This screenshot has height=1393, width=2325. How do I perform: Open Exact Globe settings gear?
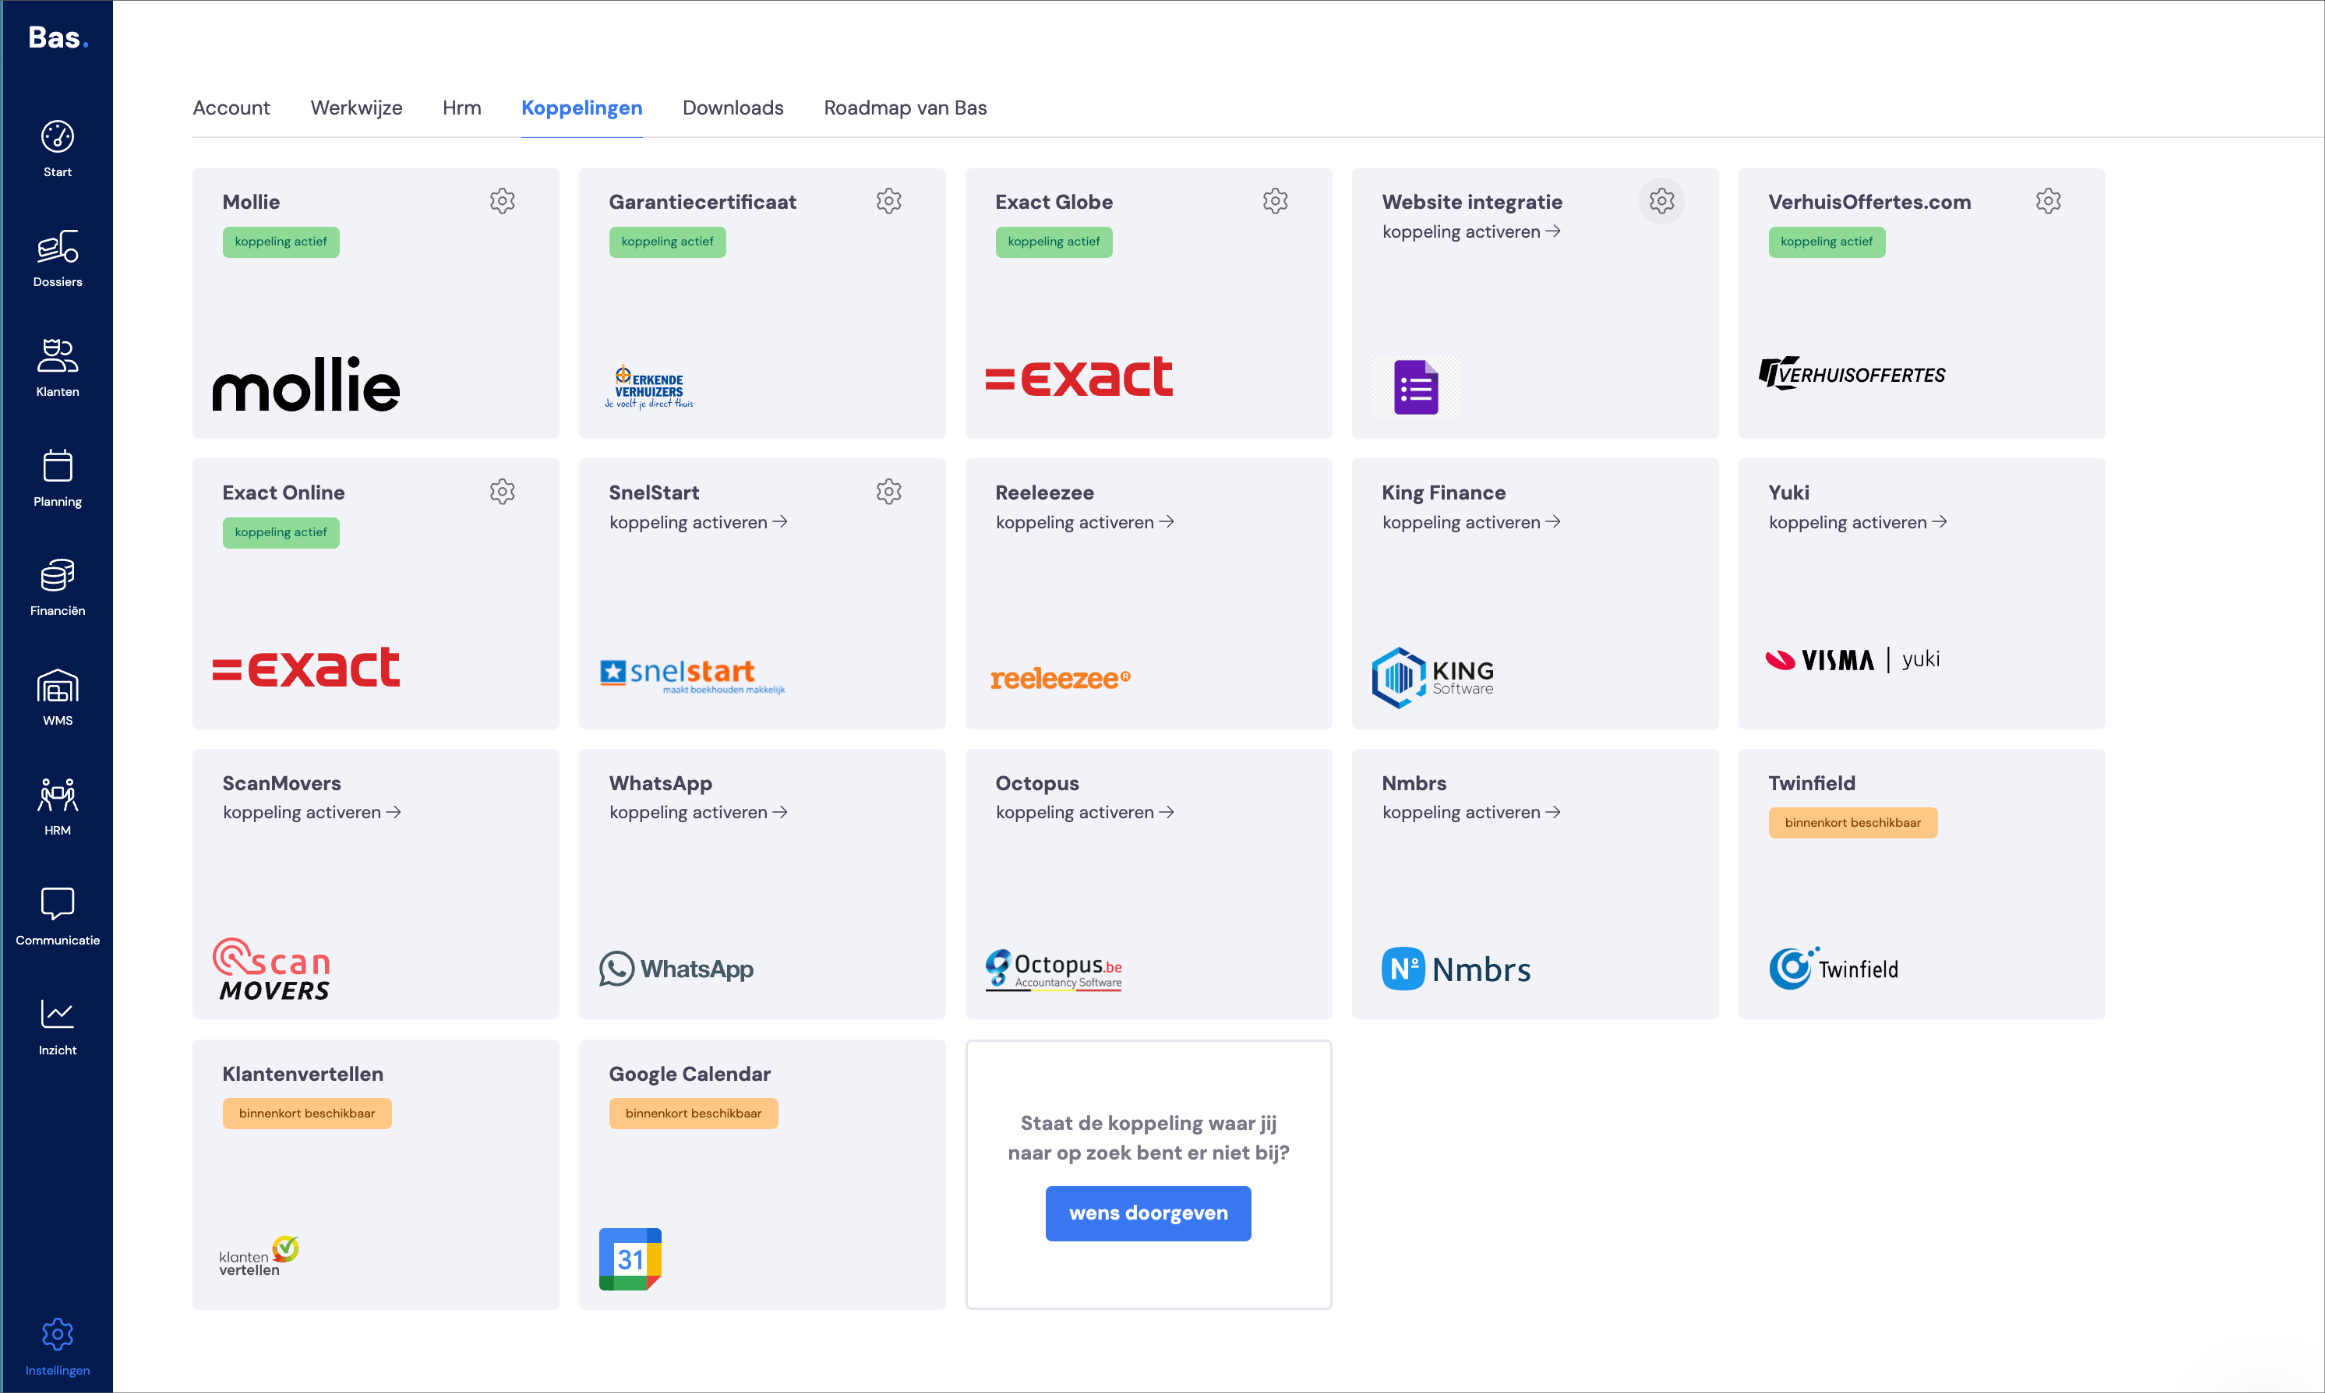tap(1275, 201)
